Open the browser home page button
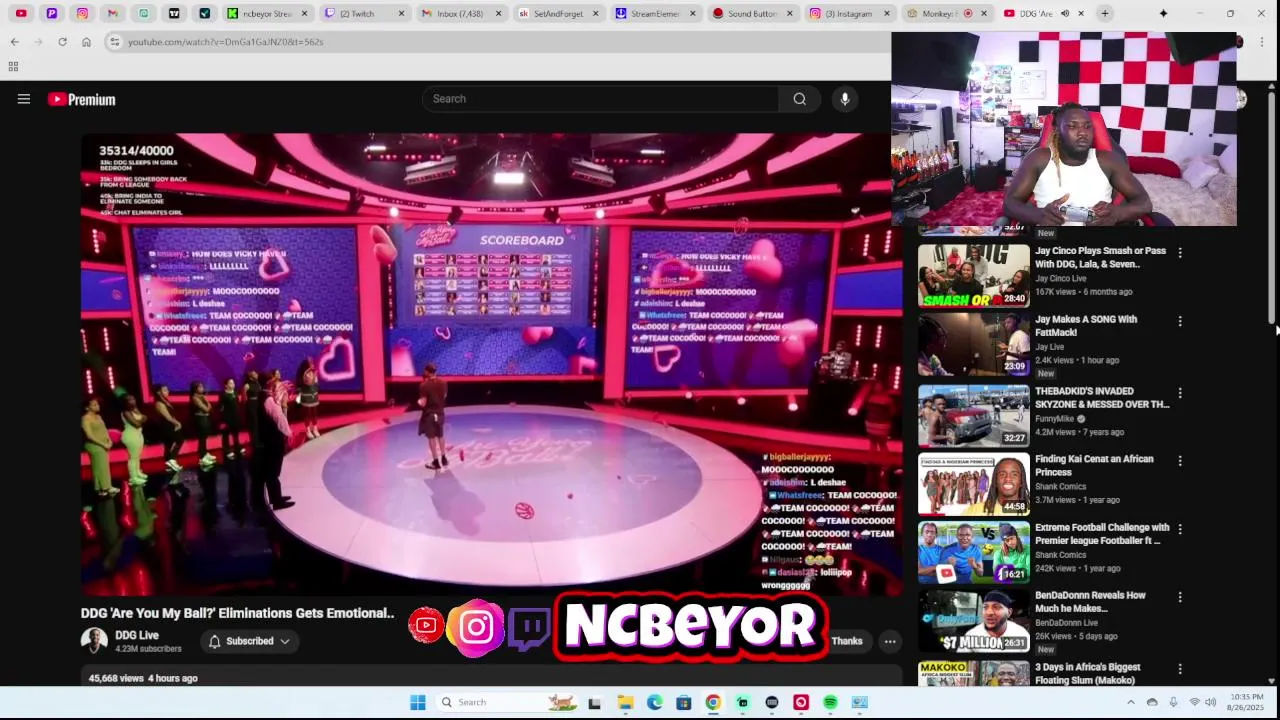1280x720 pixels. coord(86,42)
